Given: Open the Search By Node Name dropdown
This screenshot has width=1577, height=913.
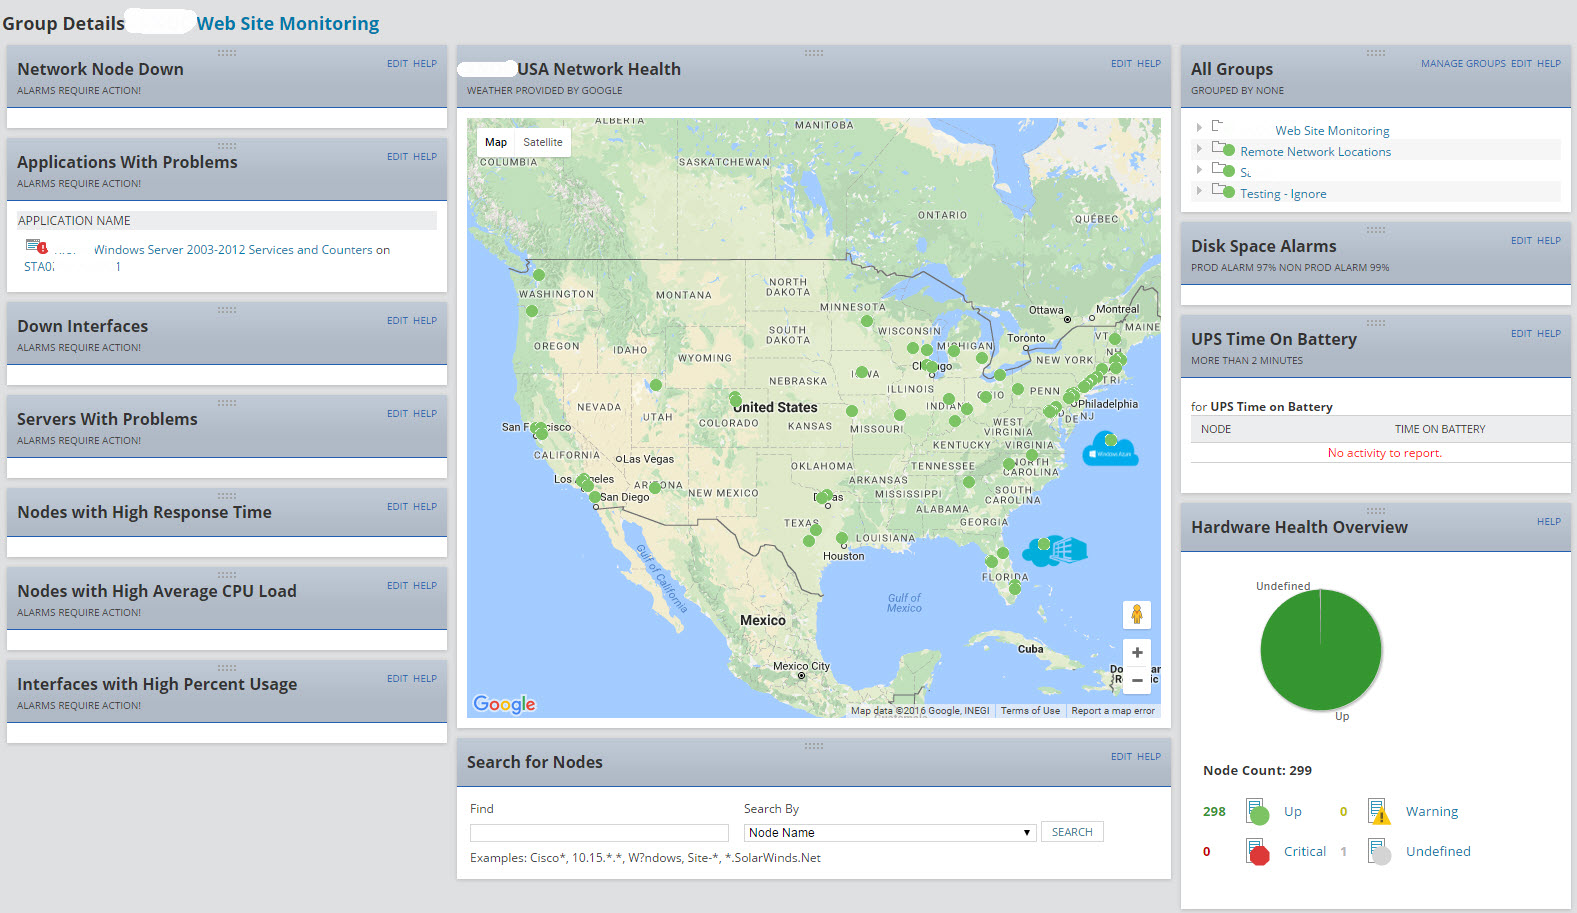Looking at the screenshot, I should tap(889, 832).
